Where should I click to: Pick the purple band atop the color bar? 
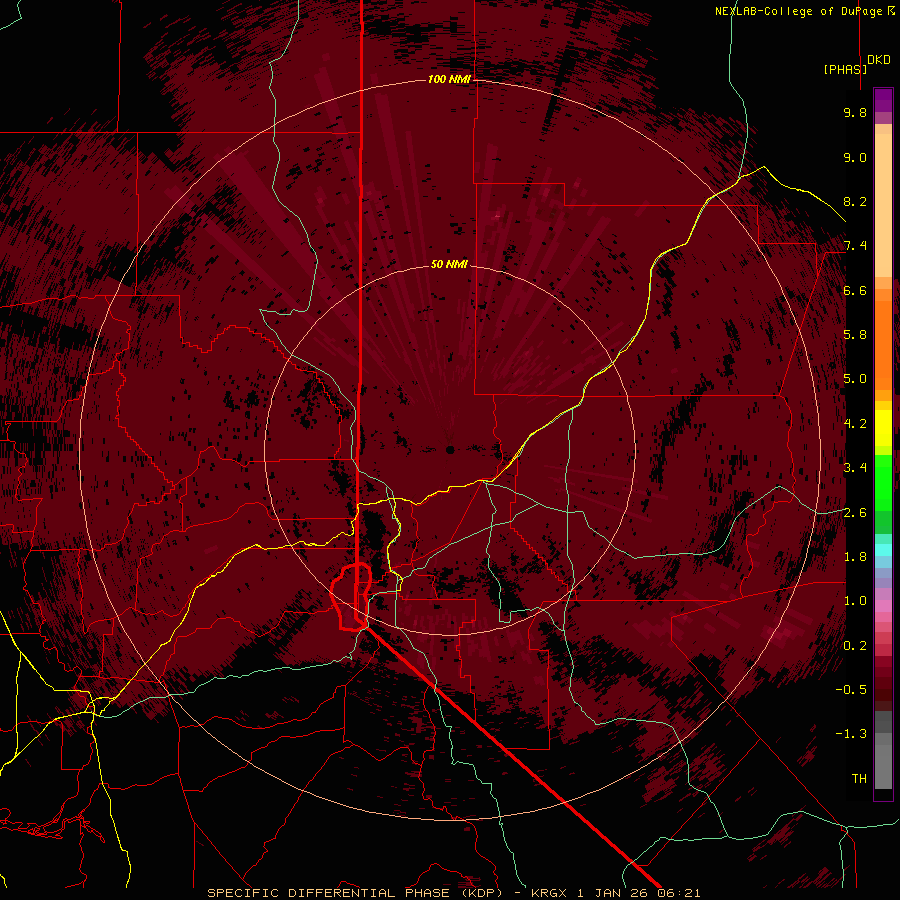pyautogui.click(x=883, y=100)
